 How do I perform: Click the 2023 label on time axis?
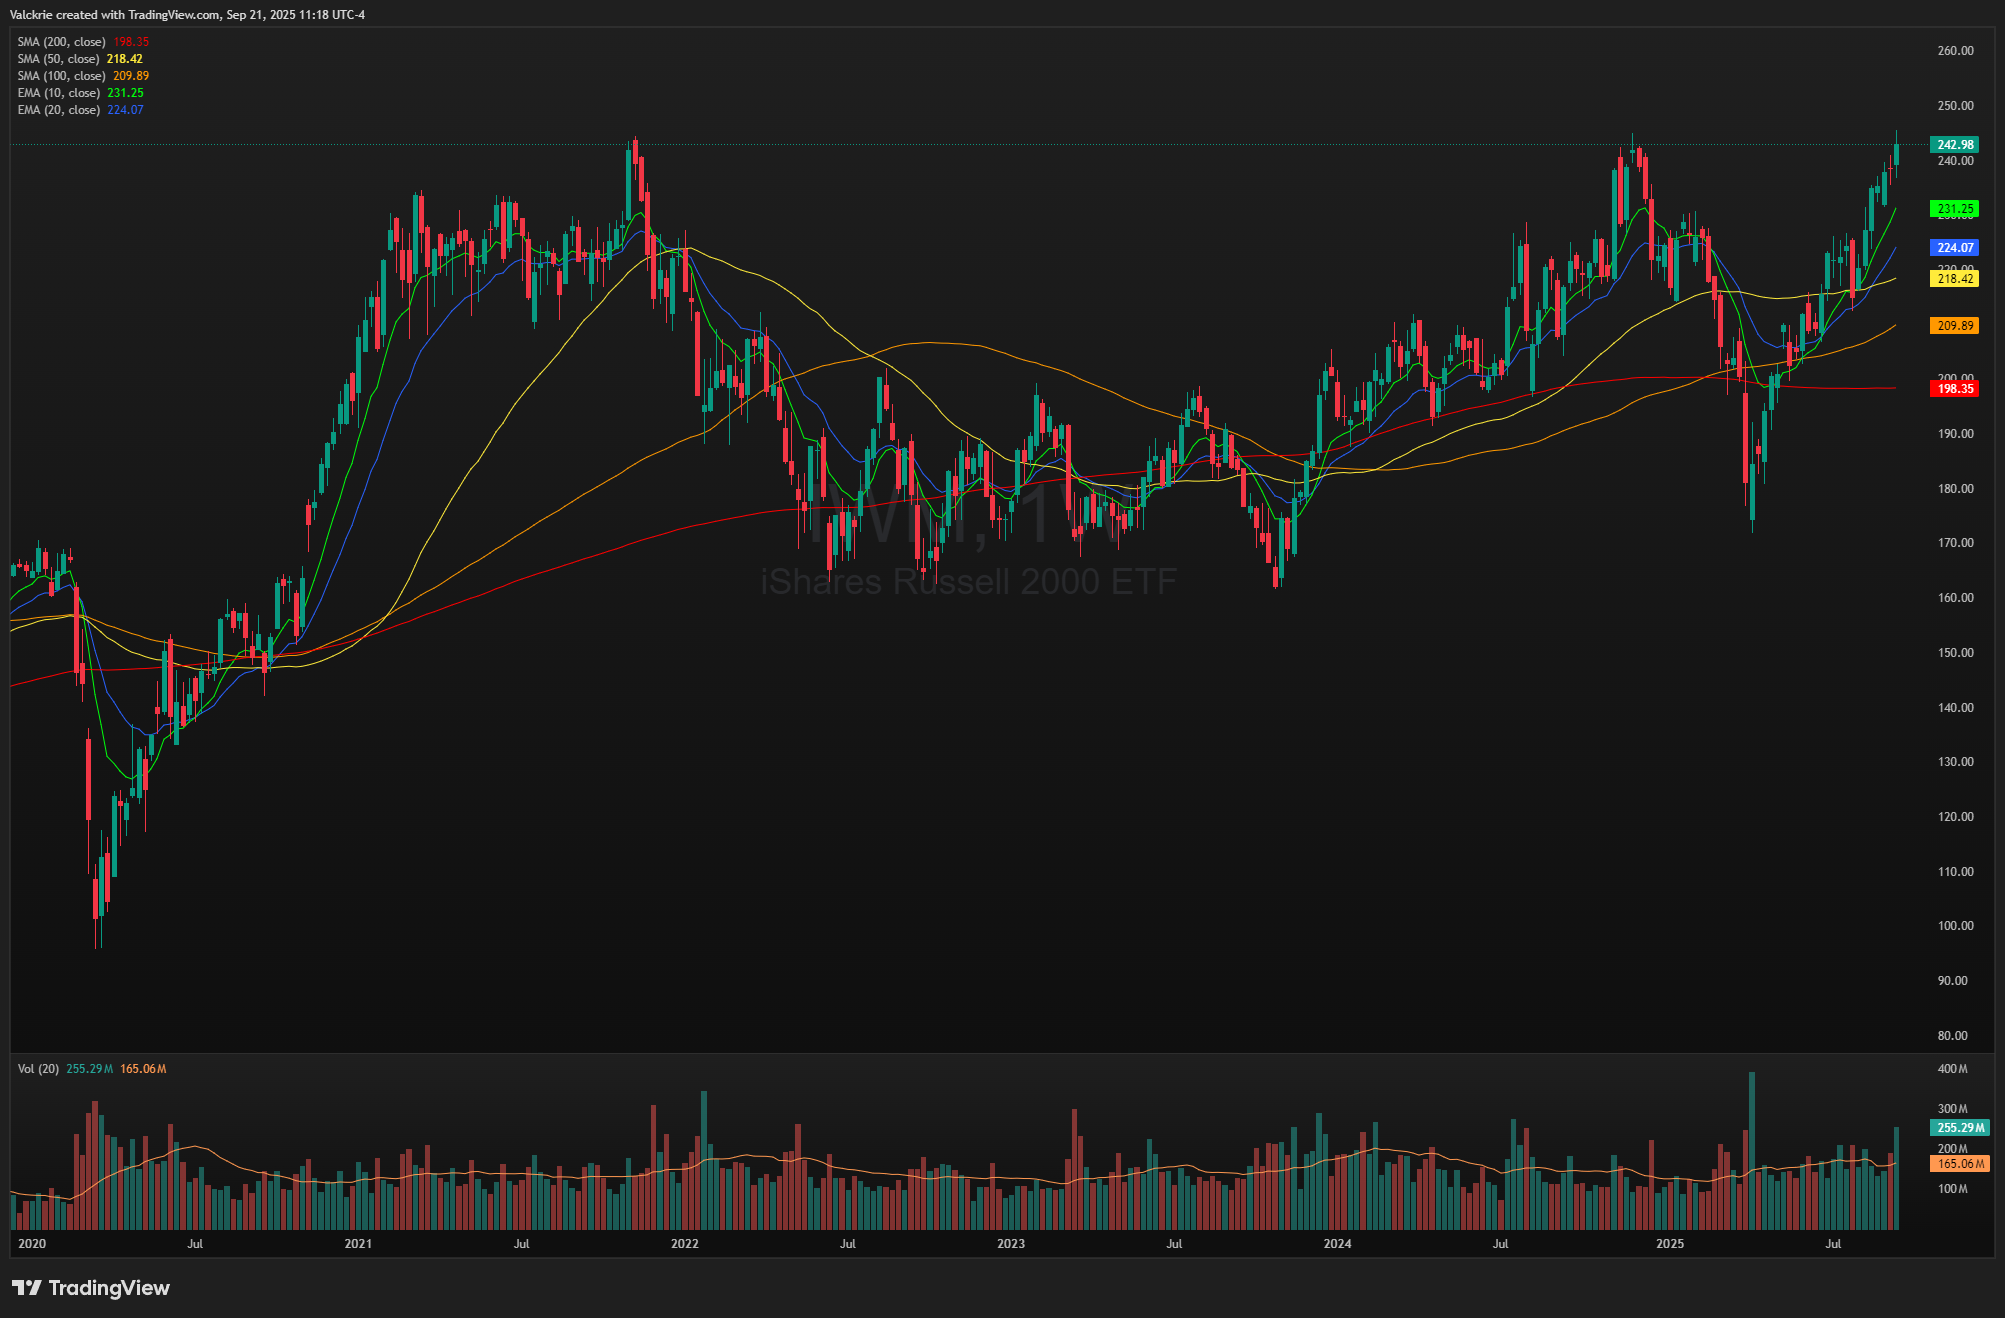coord(1011,1244)
